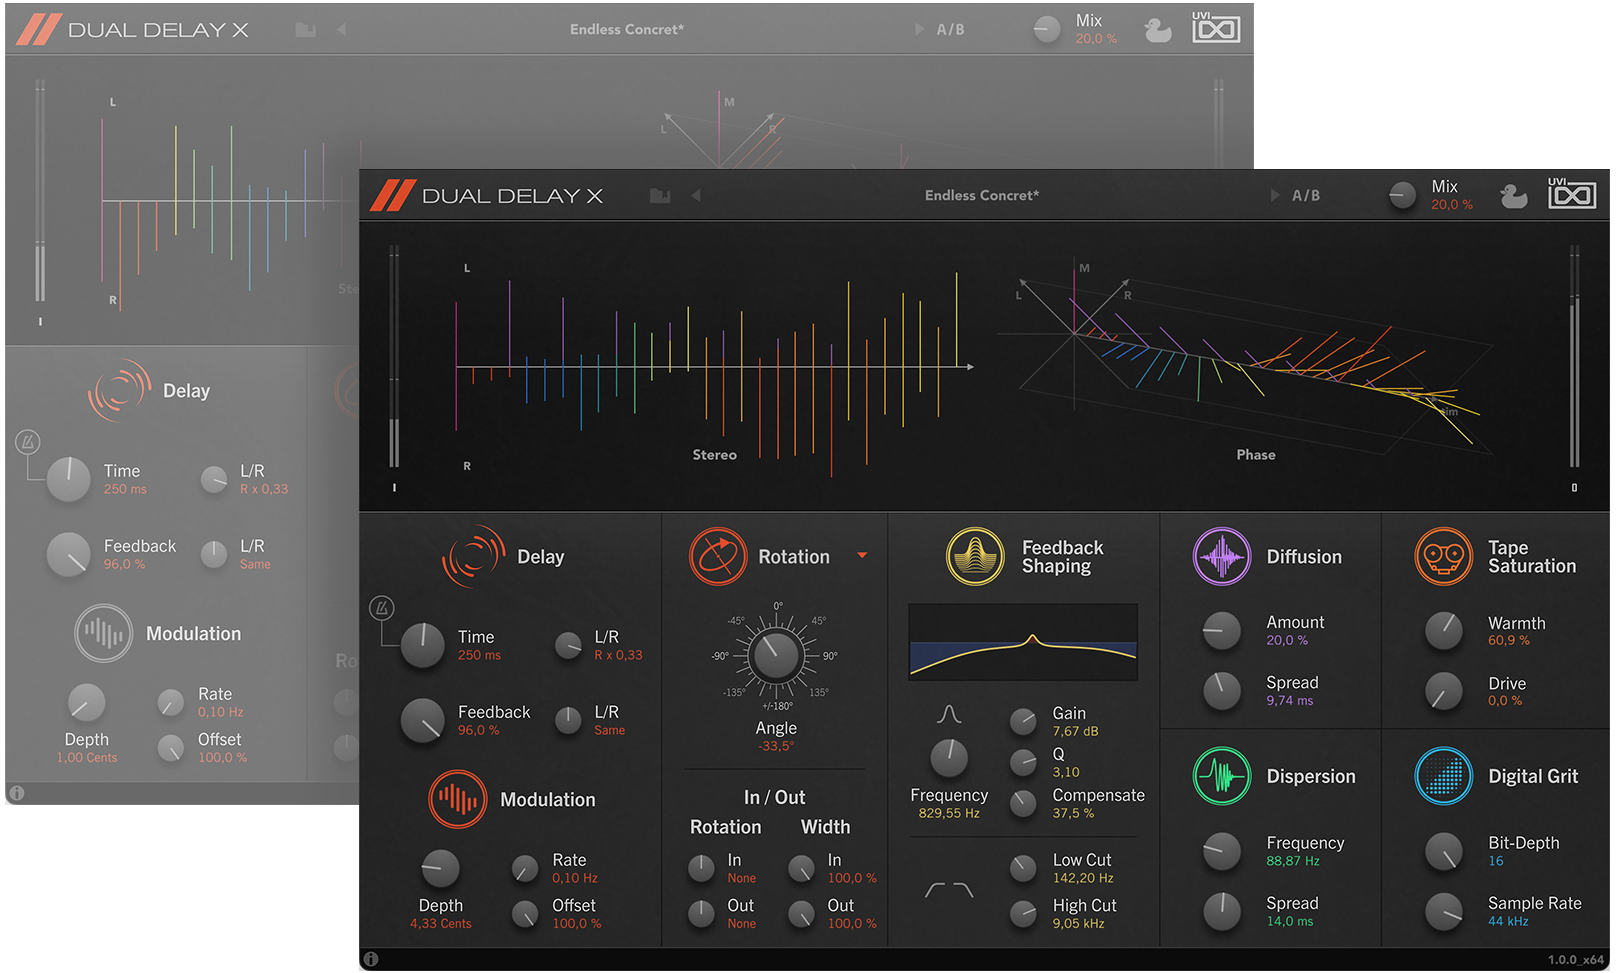The image size is (1618, 973).
Task: Click the duck icon in background window
Action: point(1158,30)
